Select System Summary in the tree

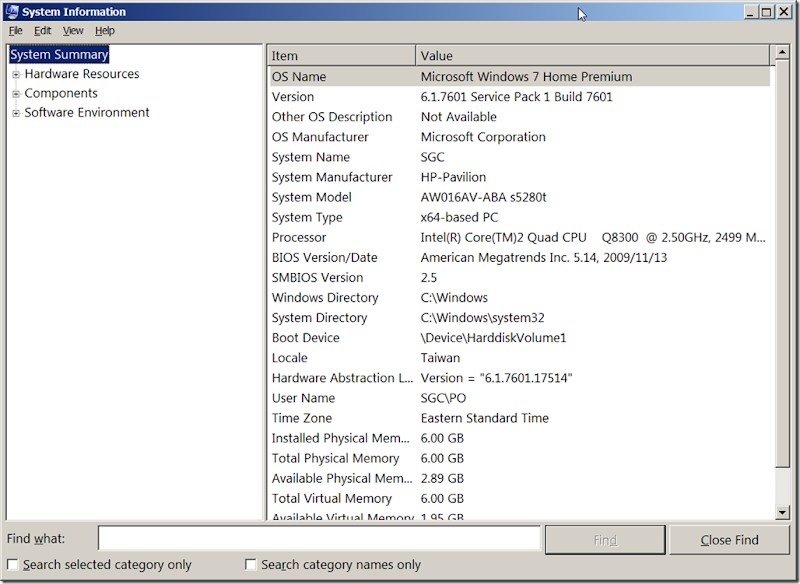pos(59,55)
